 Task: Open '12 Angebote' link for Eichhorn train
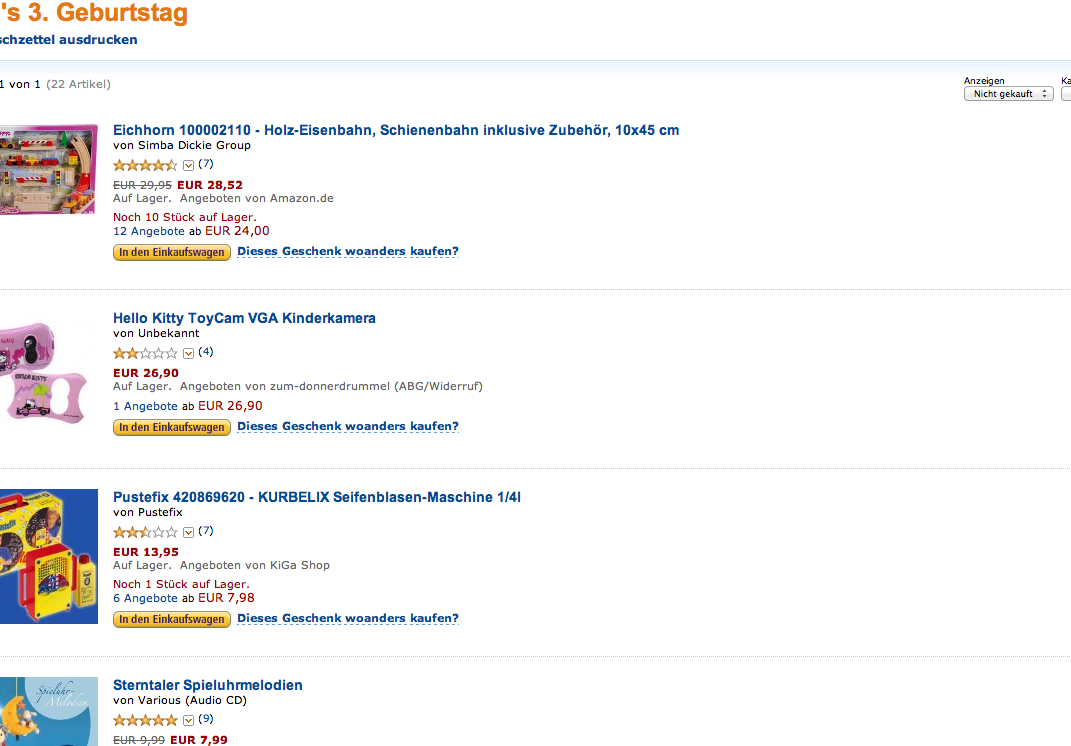(149, 231)
